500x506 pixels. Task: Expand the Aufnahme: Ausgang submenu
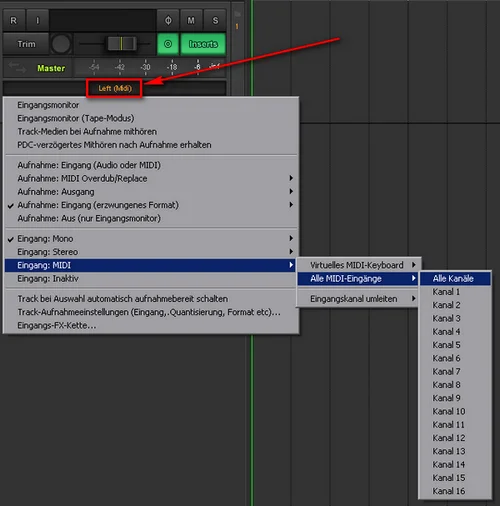tap(151, 192)
